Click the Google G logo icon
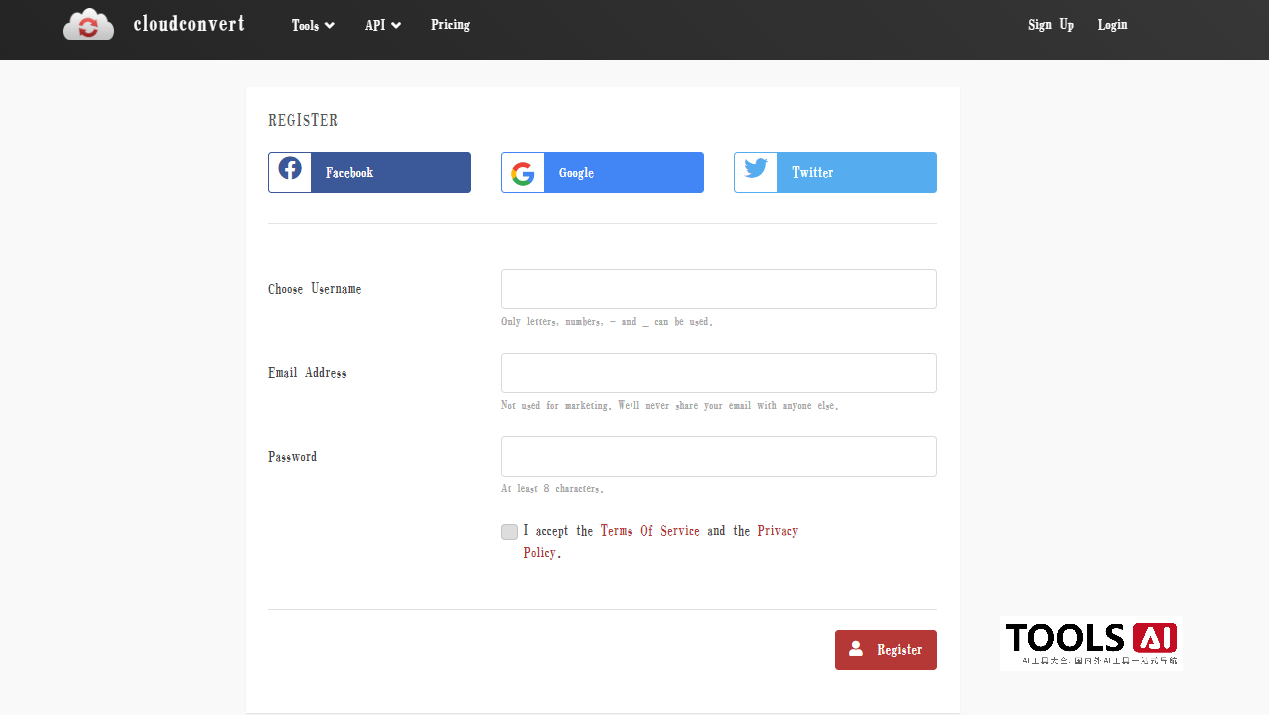The height and width of the screenshot is (715, 1269). [x=523, y=173]
